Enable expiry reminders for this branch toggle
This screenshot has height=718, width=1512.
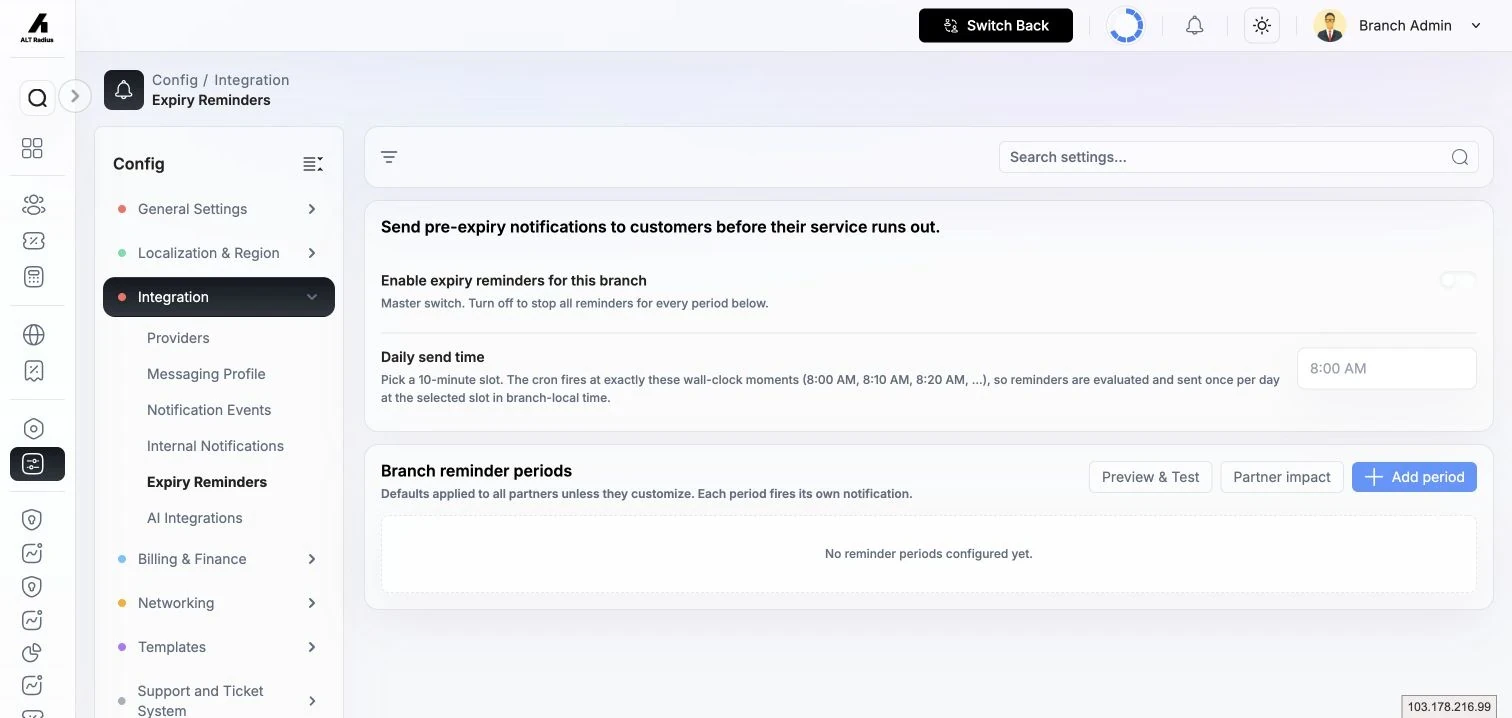[1458, 281]
